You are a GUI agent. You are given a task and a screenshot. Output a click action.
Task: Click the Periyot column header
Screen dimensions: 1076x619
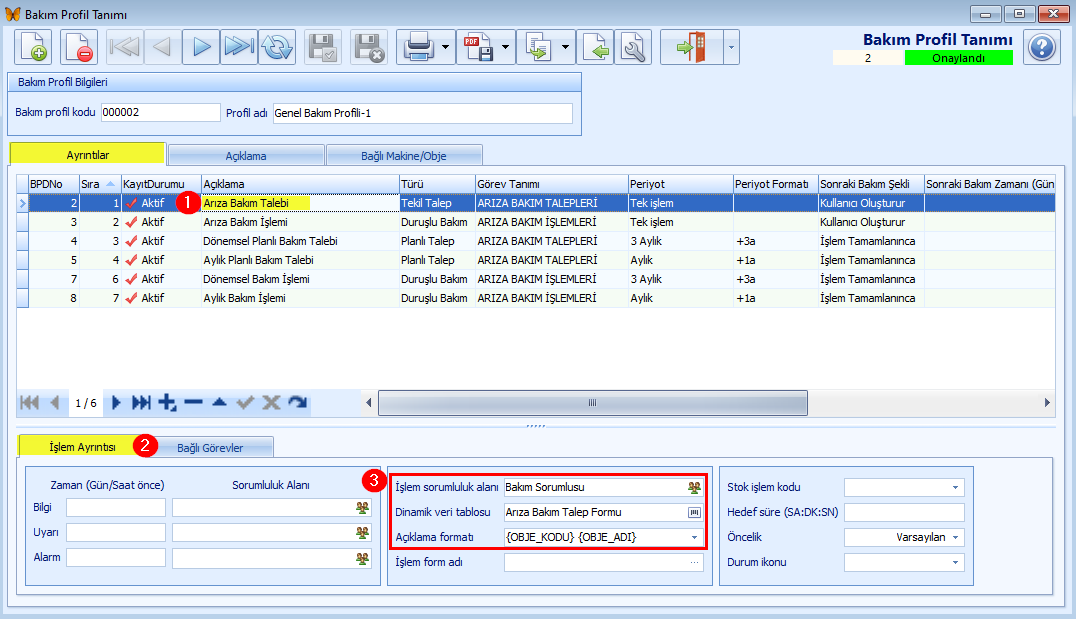[681, 184]
